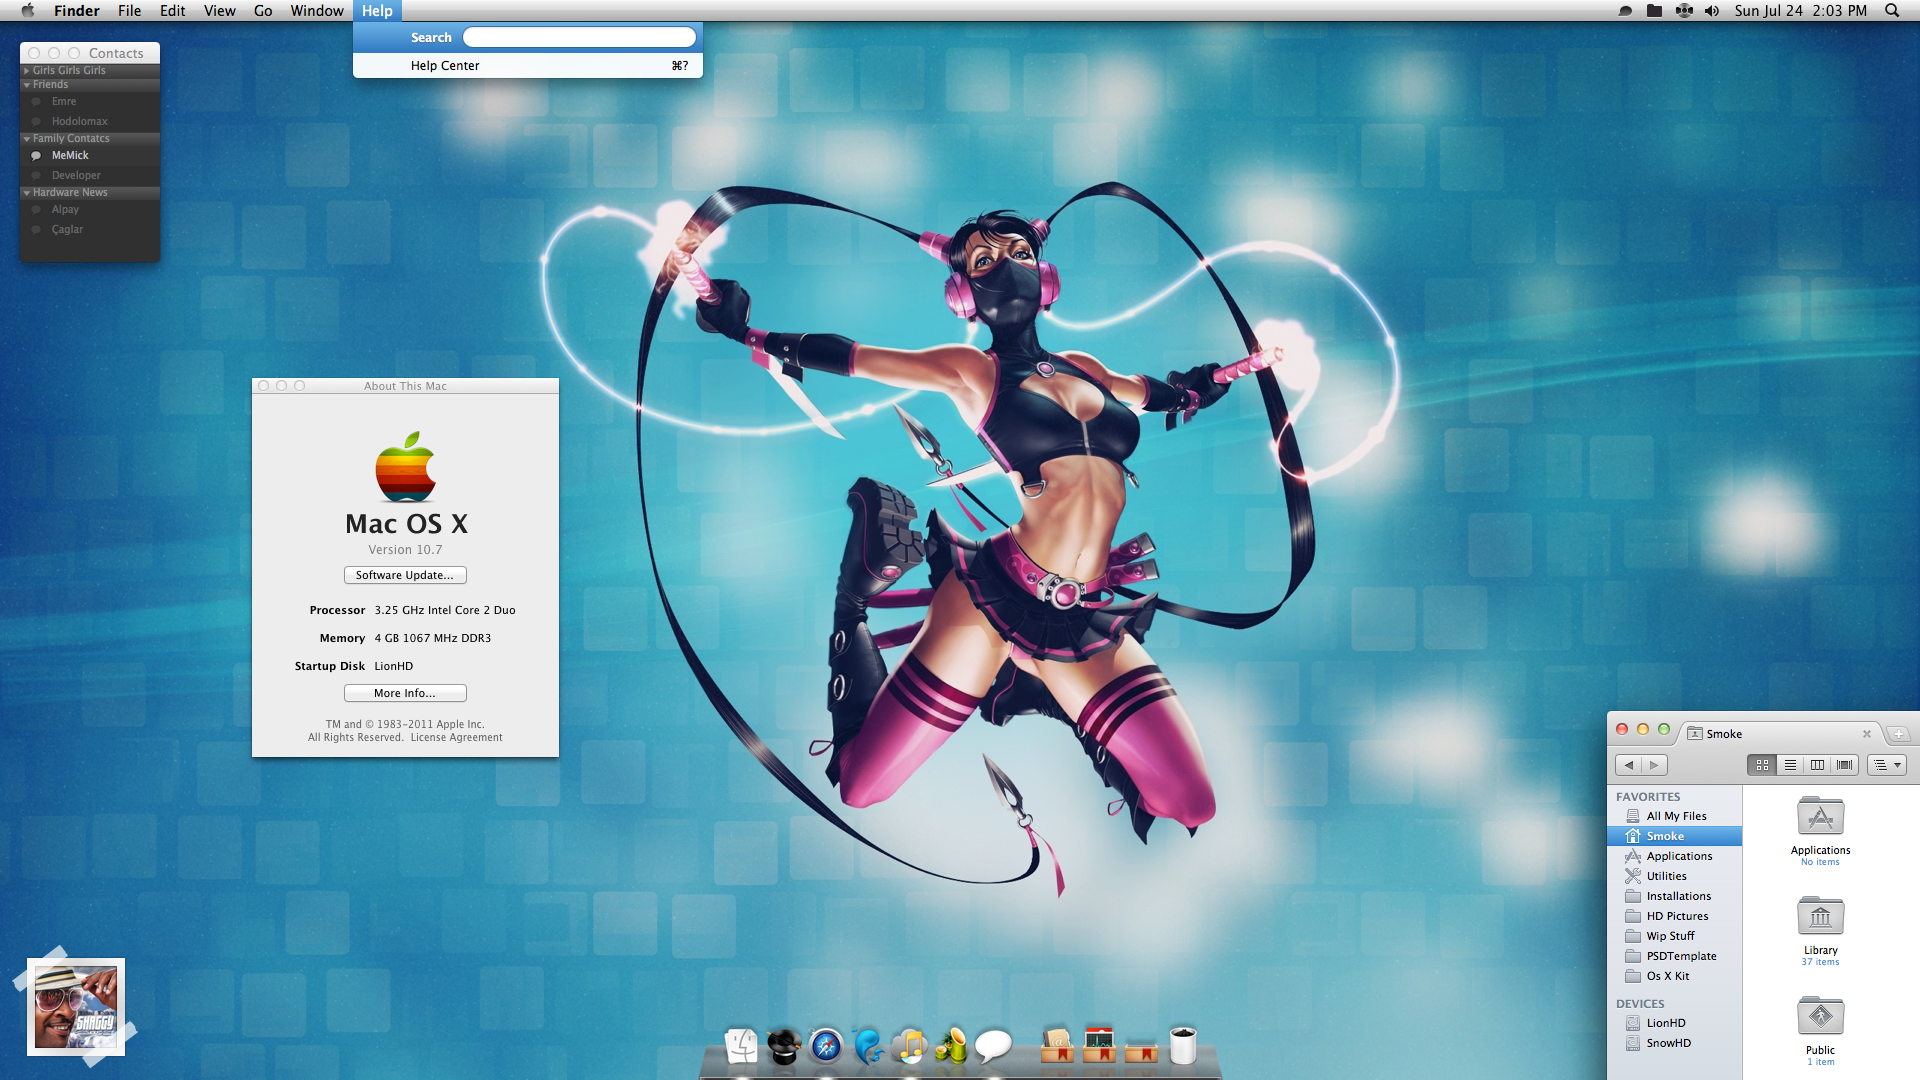The image size is (1920, 1080).
Task: Open iTunes music note icon in Dock
Action: tap(910, 1046)
